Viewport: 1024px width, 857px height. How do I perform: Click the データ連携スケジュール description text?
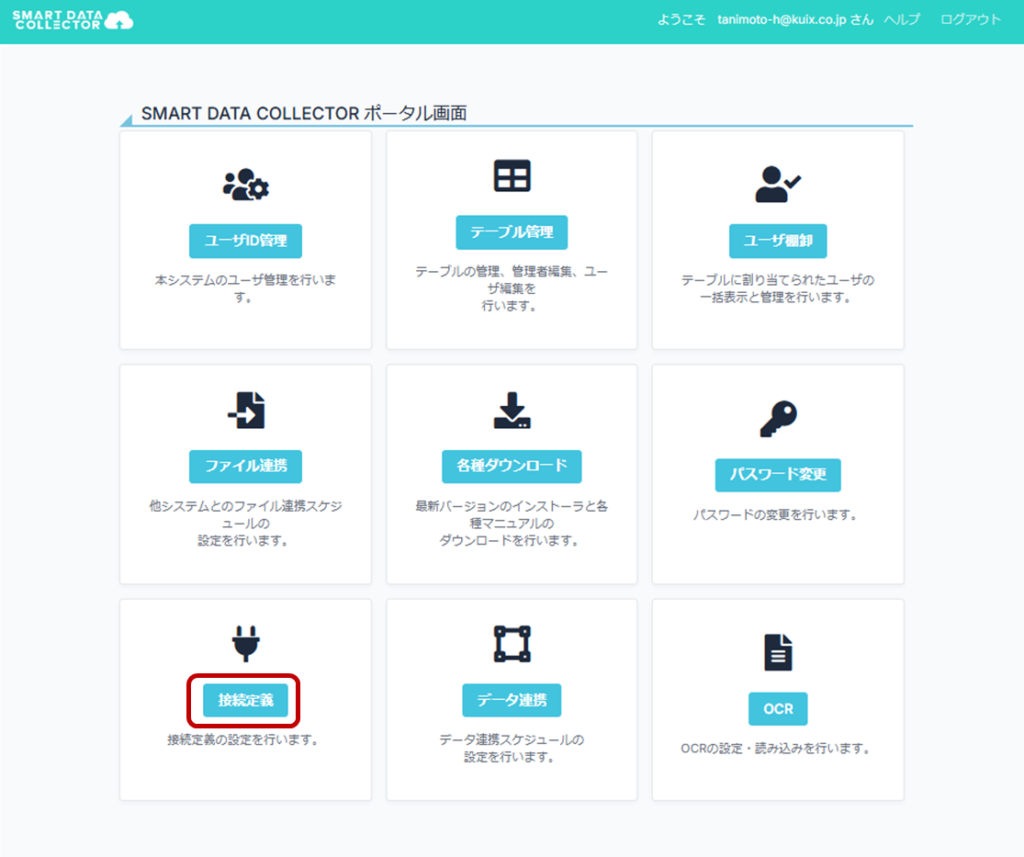(x=512, y=748)
